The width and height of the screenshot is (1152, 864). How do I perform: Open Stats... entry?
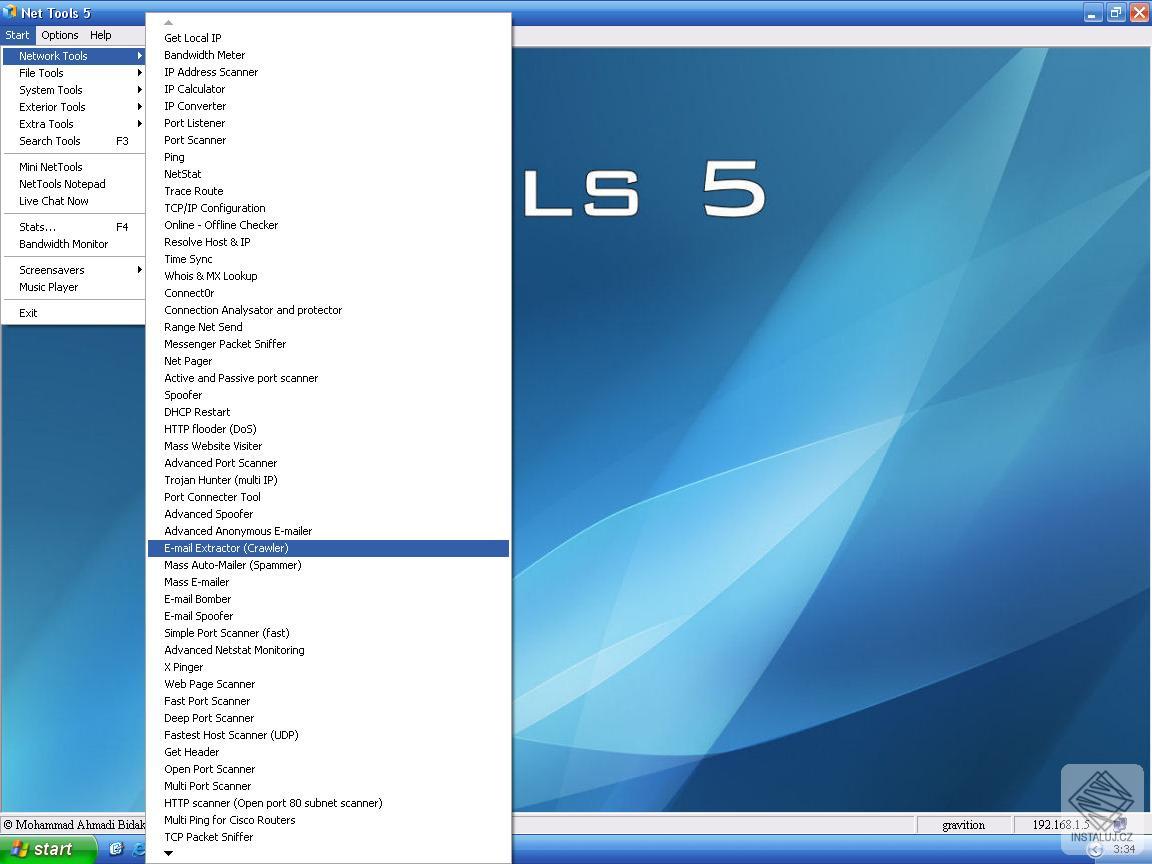[73, 227]
